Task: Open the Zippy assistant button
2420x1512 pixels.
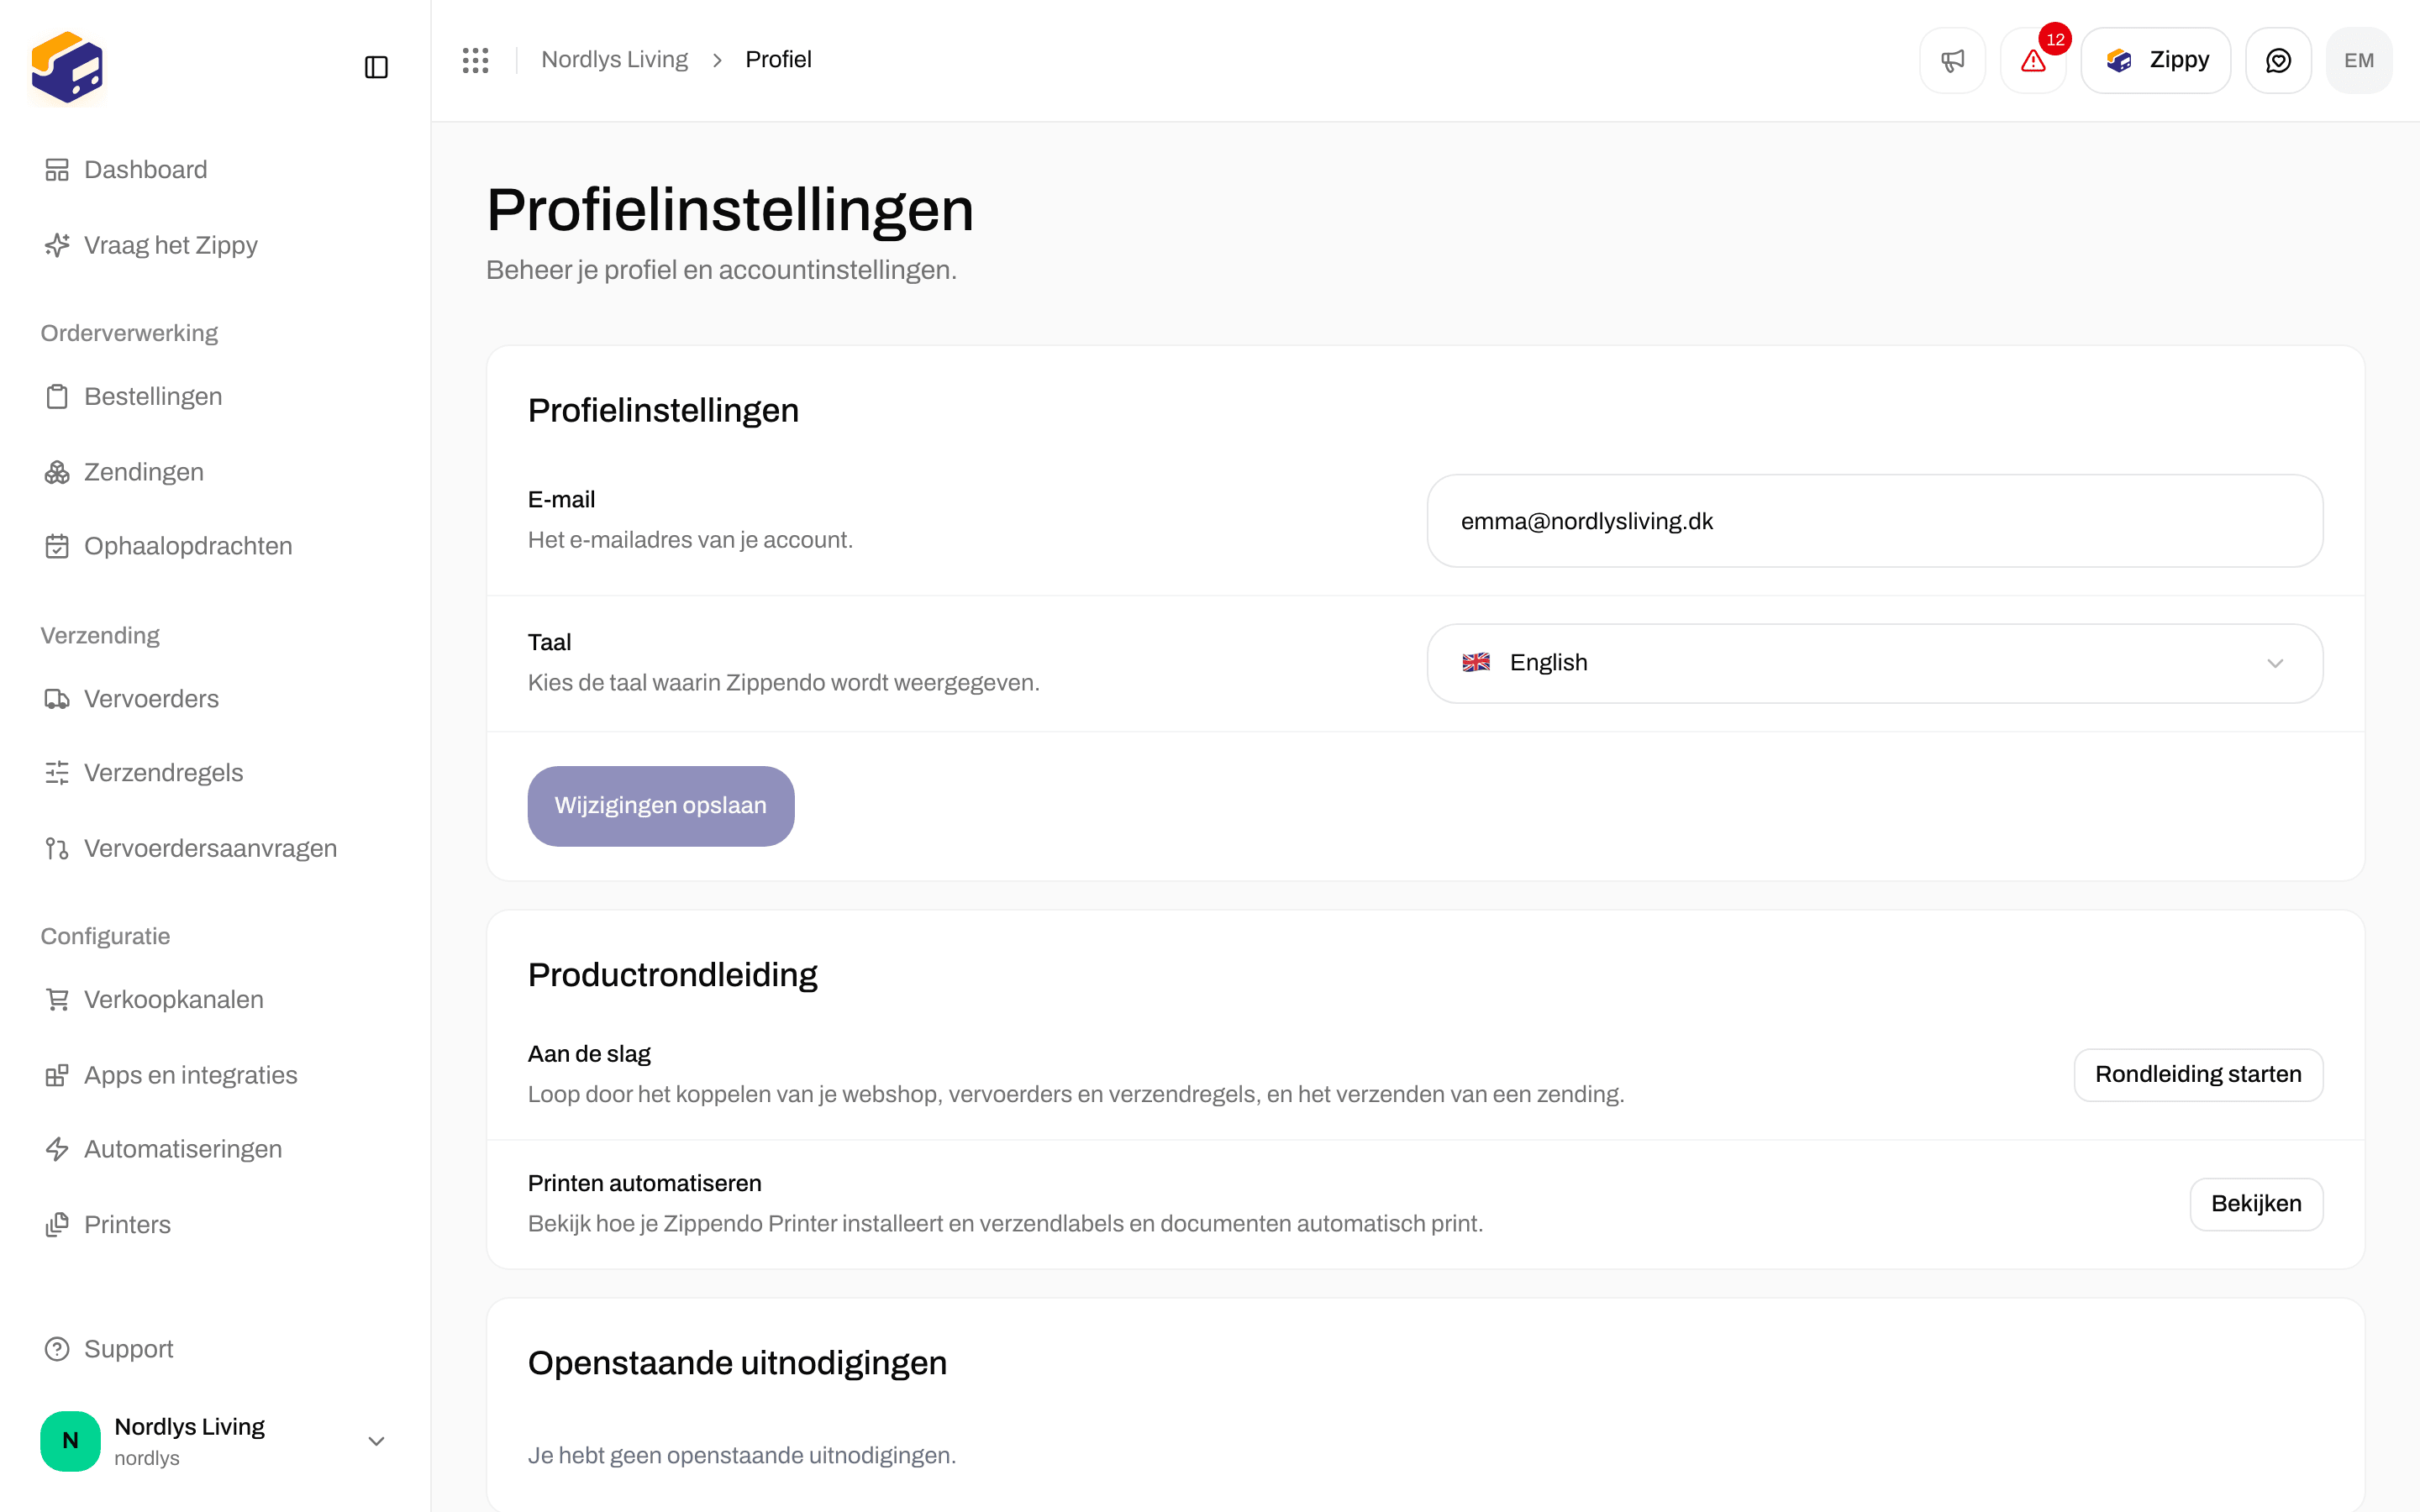Action: click(2156, 60)
